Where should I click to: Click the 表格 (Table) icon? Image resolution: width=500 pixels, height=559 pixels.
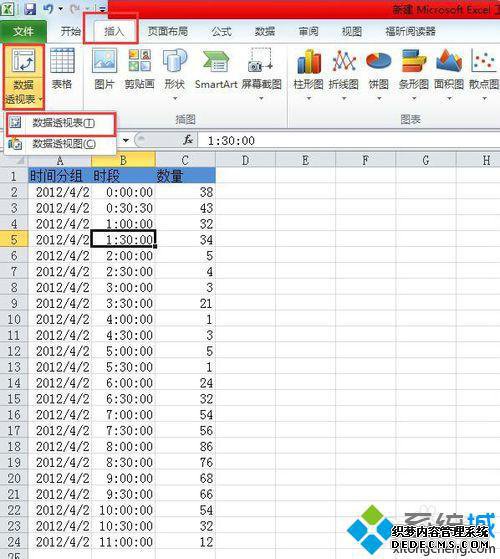(62, 68)
